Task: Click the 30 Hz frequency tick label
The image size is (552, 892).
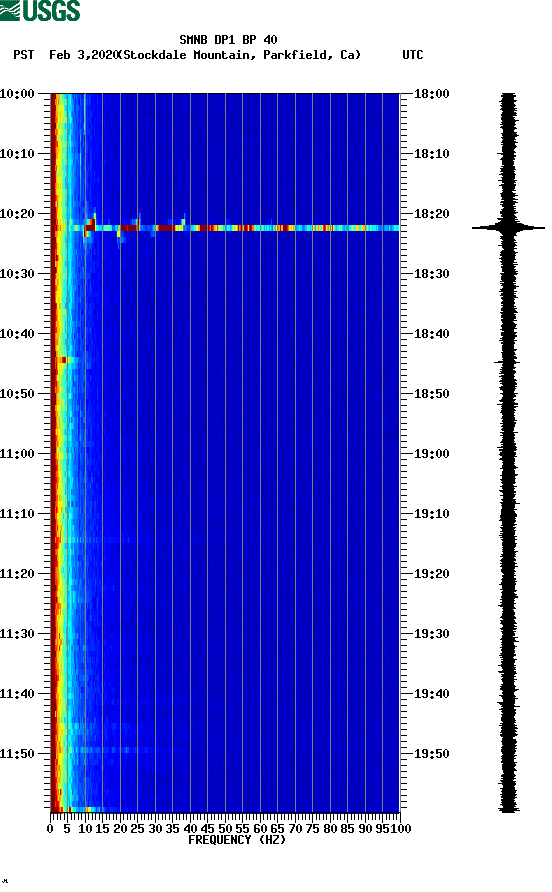Action: pyautogui.click(x=155, y=829)
